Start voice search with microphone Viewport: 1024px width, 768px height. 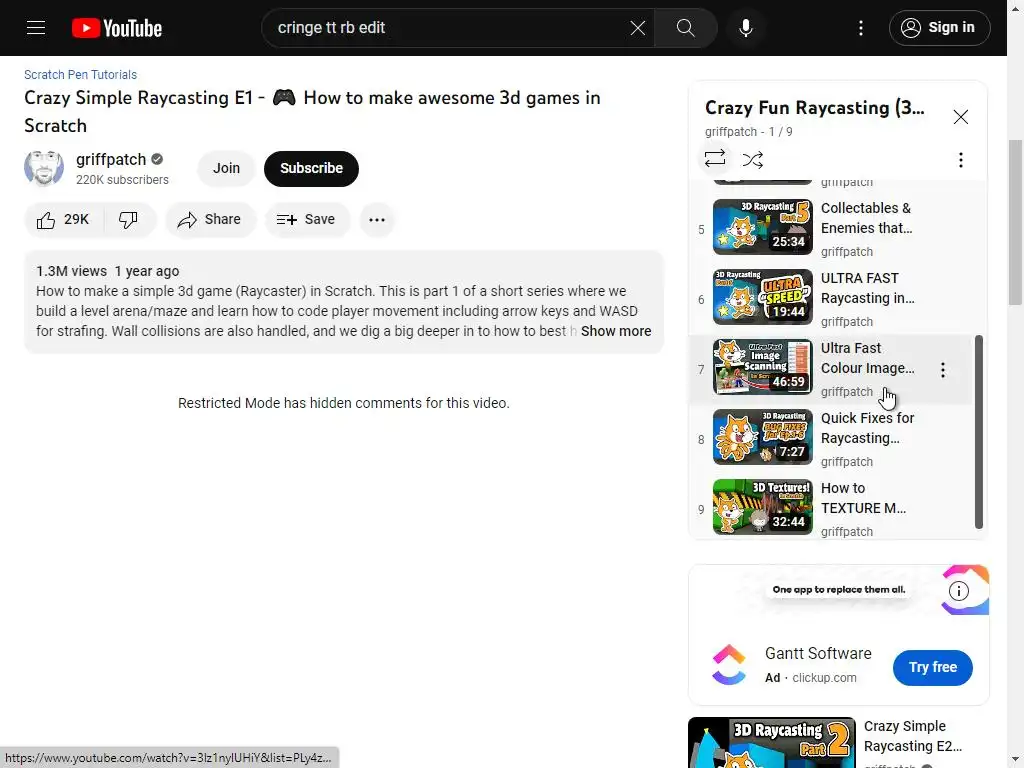746,28
